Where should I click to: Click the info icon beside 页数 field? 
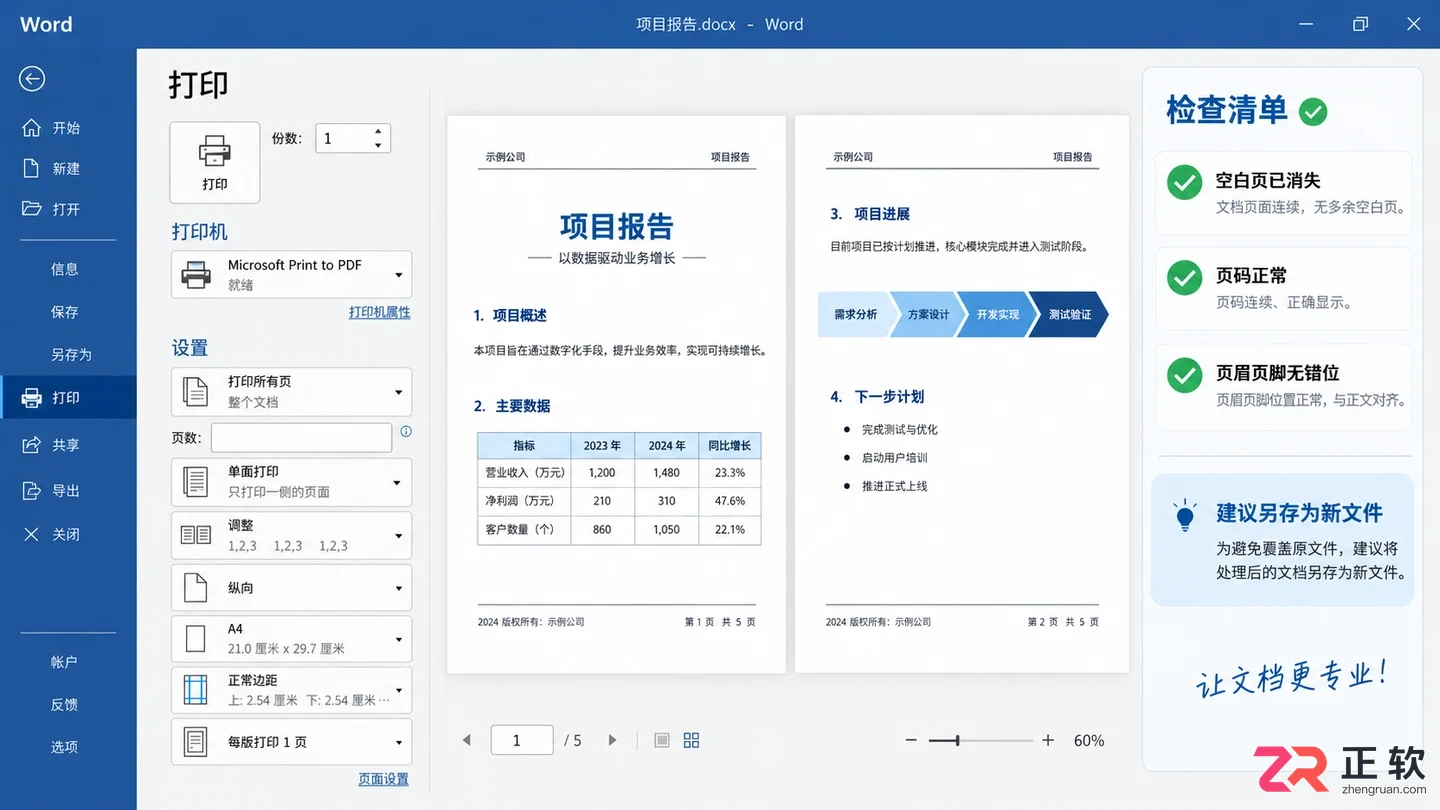pyautogui.click(x=406, y=432)
